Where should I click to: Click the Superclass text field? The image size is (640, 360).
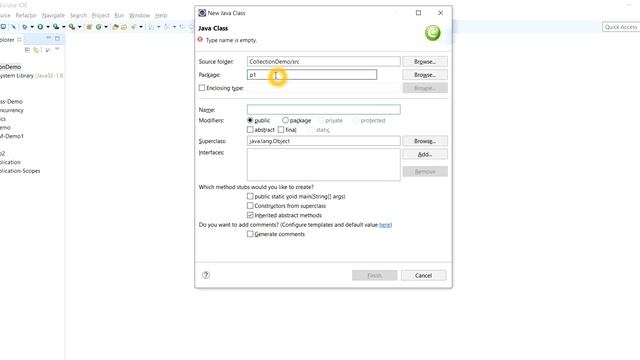click(x=324, y=141)
